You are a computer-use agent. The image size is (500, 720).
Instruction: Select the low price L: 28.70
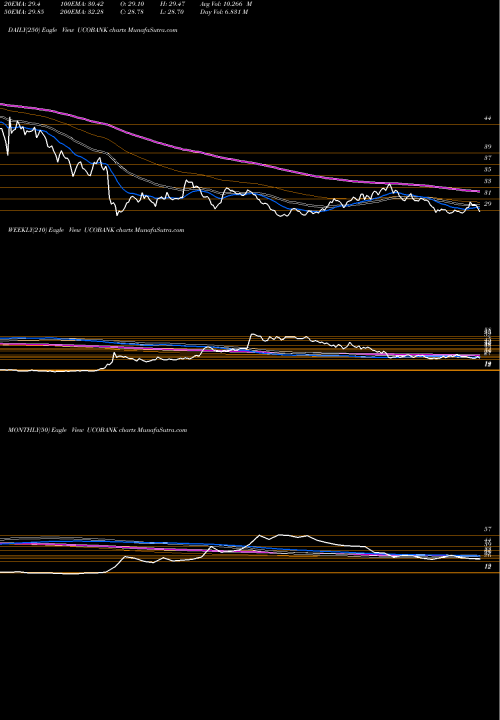pyautogui.click(x=172, y=12)
